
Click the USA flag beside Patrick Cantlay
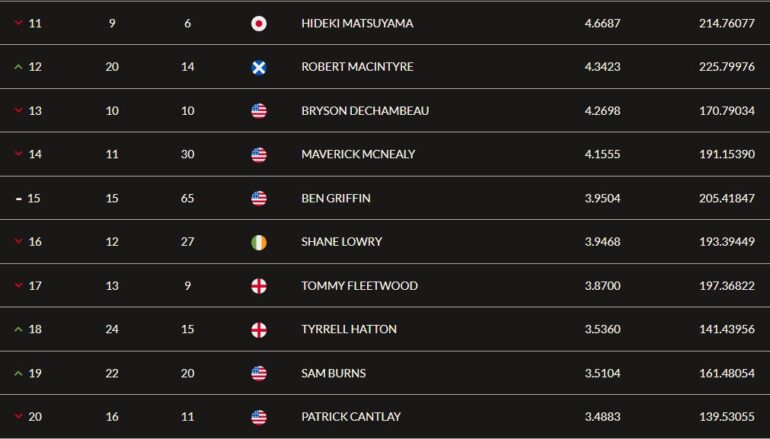[259, 417]
